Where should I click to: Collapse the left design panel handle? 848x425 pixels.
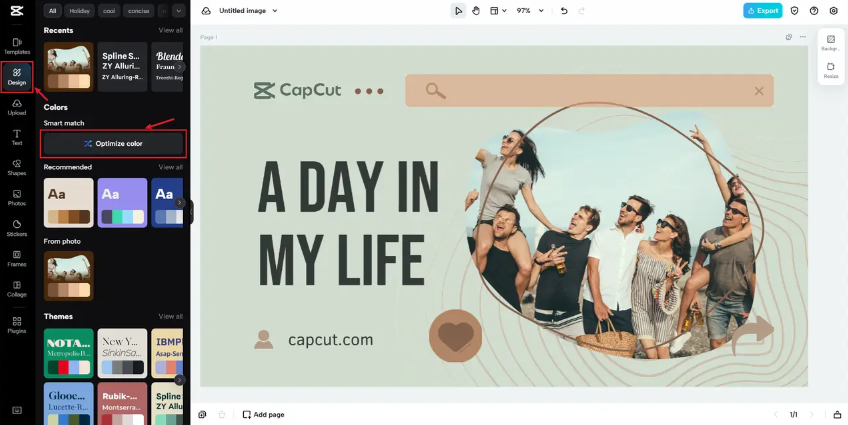click(191, 212)
